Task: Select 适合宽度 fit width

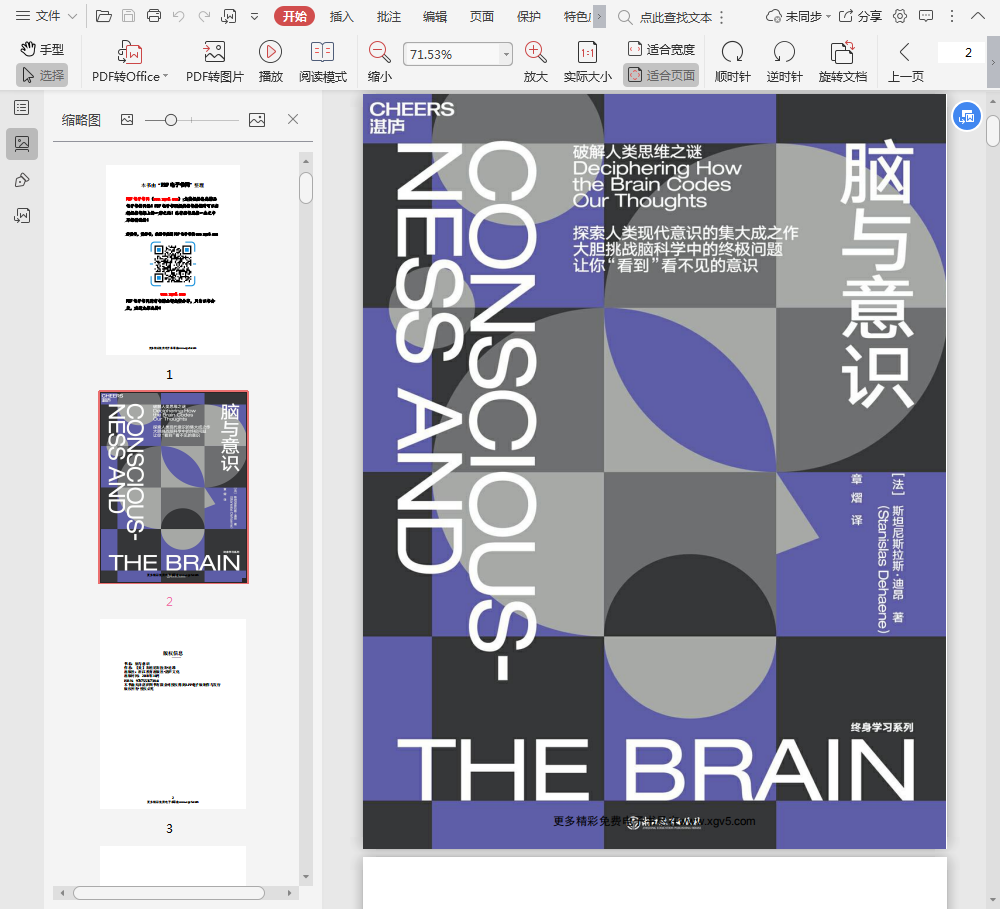Action: click(x=661, y=49)
